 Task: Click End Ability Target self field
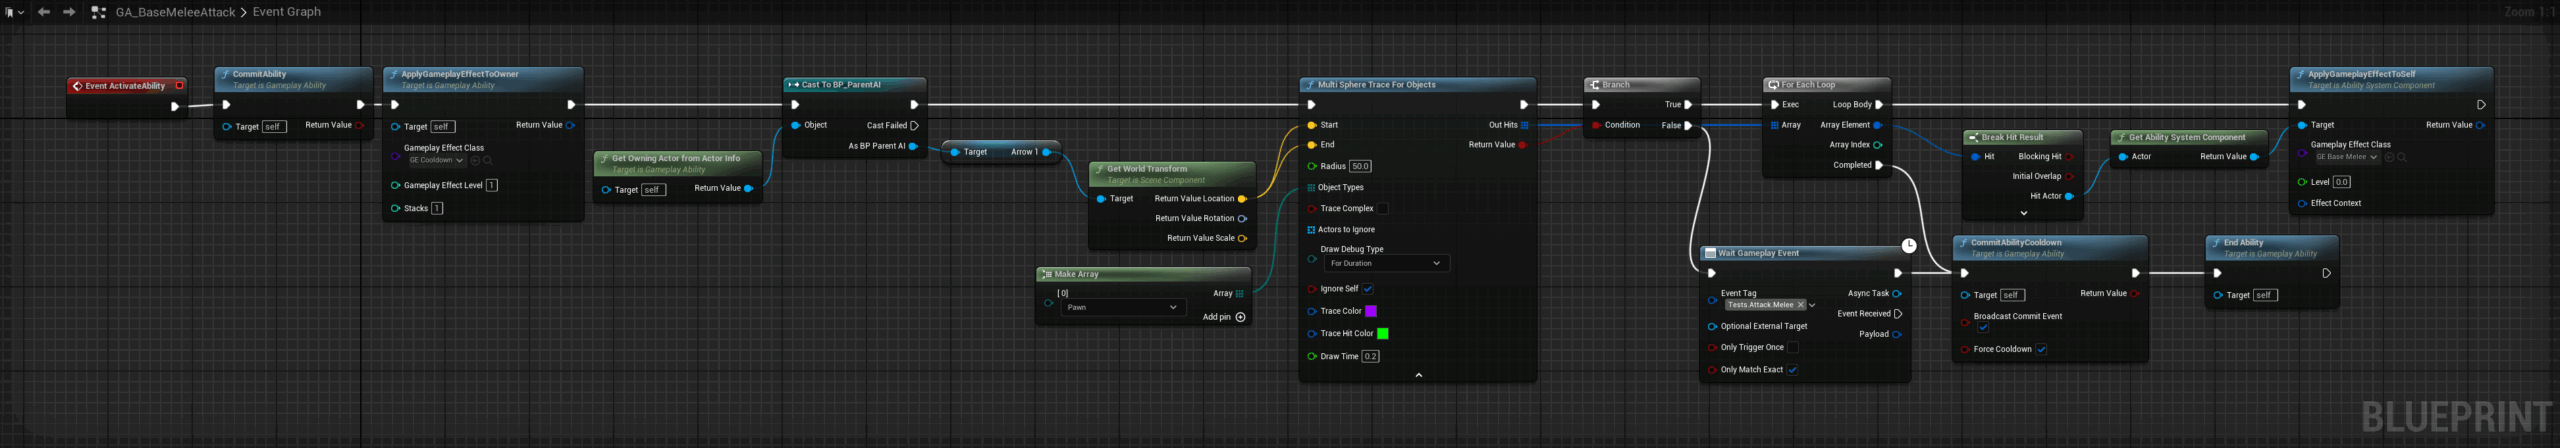tap(2264, 296)
